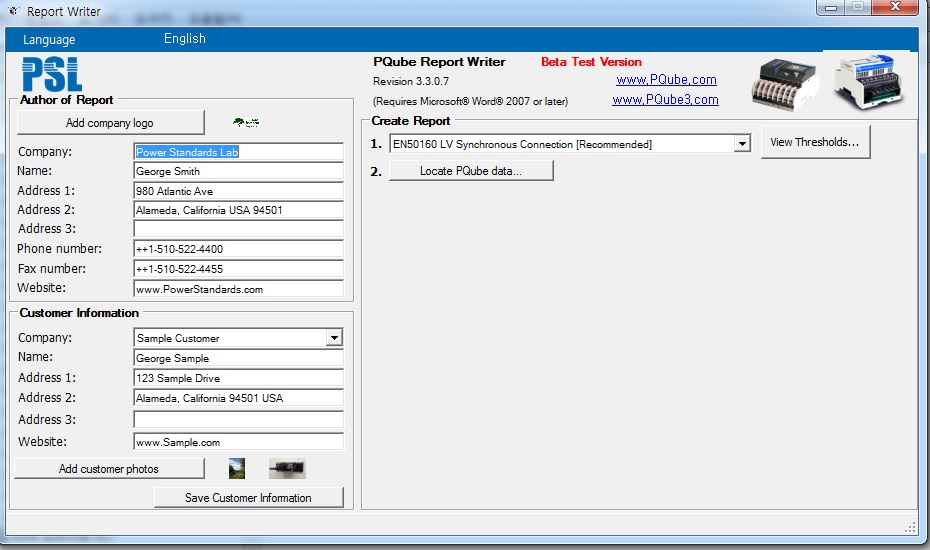The height and width of the screenshot is (550, 930).
Task: Expand the customer Company dropdown arrow
Action: [x=335, y=338]
